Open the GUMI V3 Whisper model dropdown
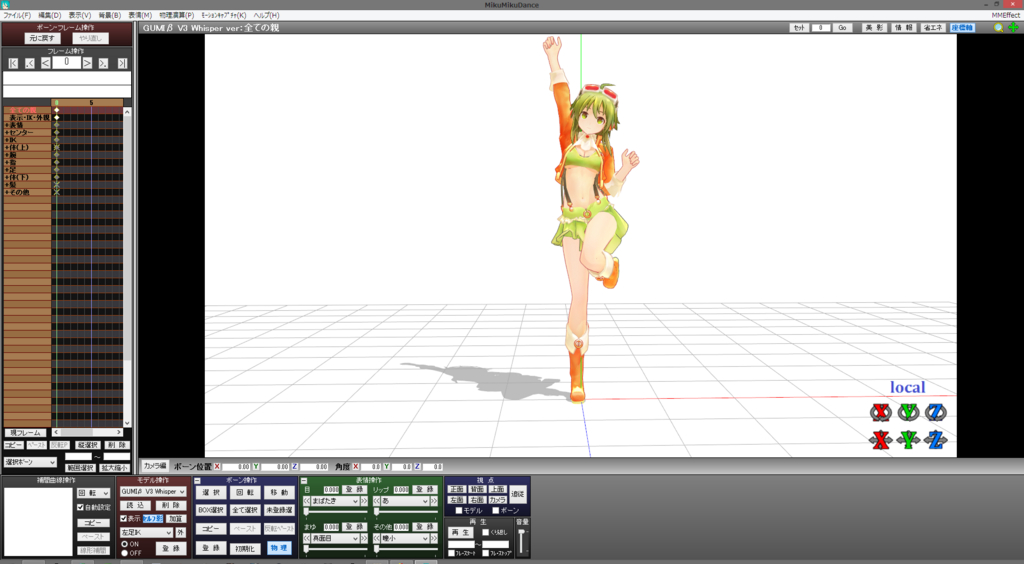Viewport: 1024px width, 564px height. (x=153, y=492)
